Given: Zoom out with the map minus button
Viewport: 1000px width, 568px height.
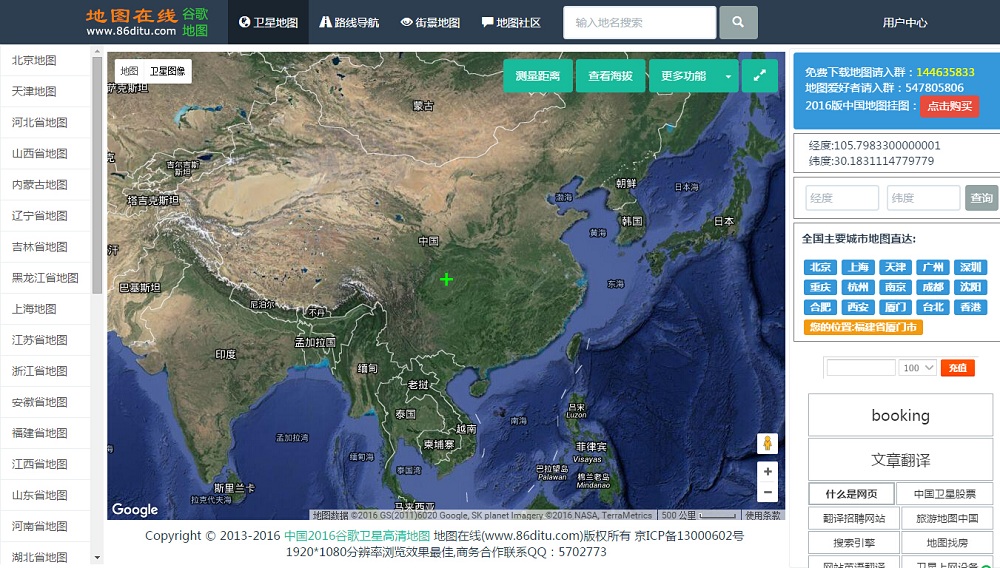Looking at the screenshot, I should pyautogui.click(x=767, y=492).
